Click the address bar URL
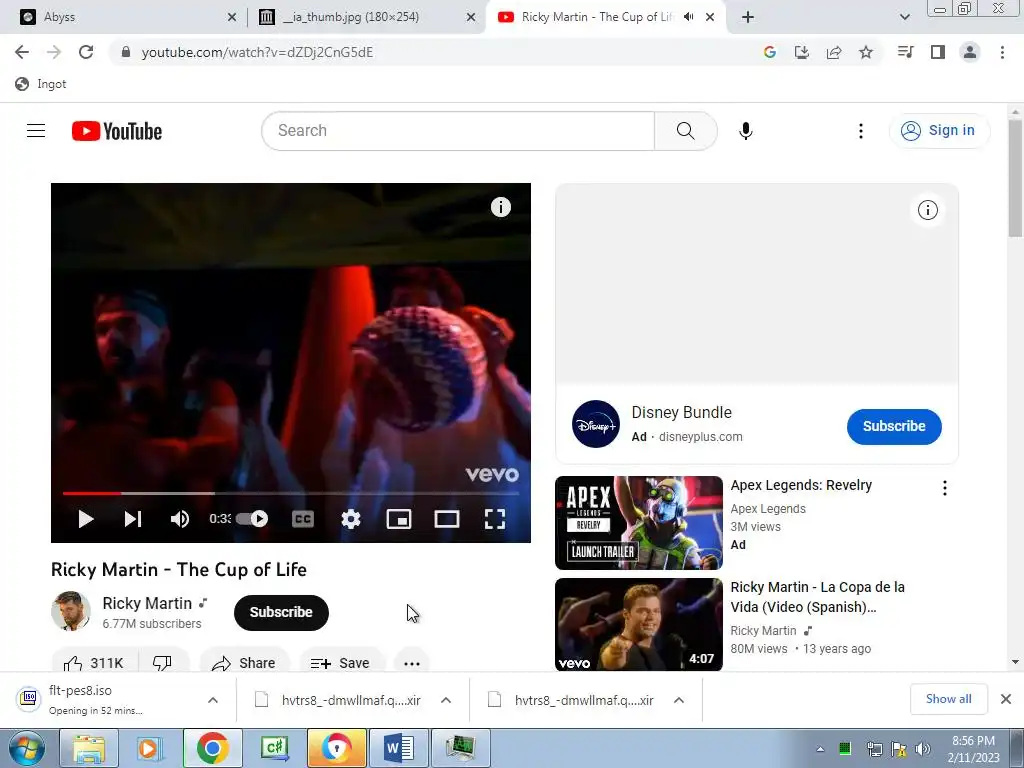This screenshot has width=1024, height=768. (257, 52)
